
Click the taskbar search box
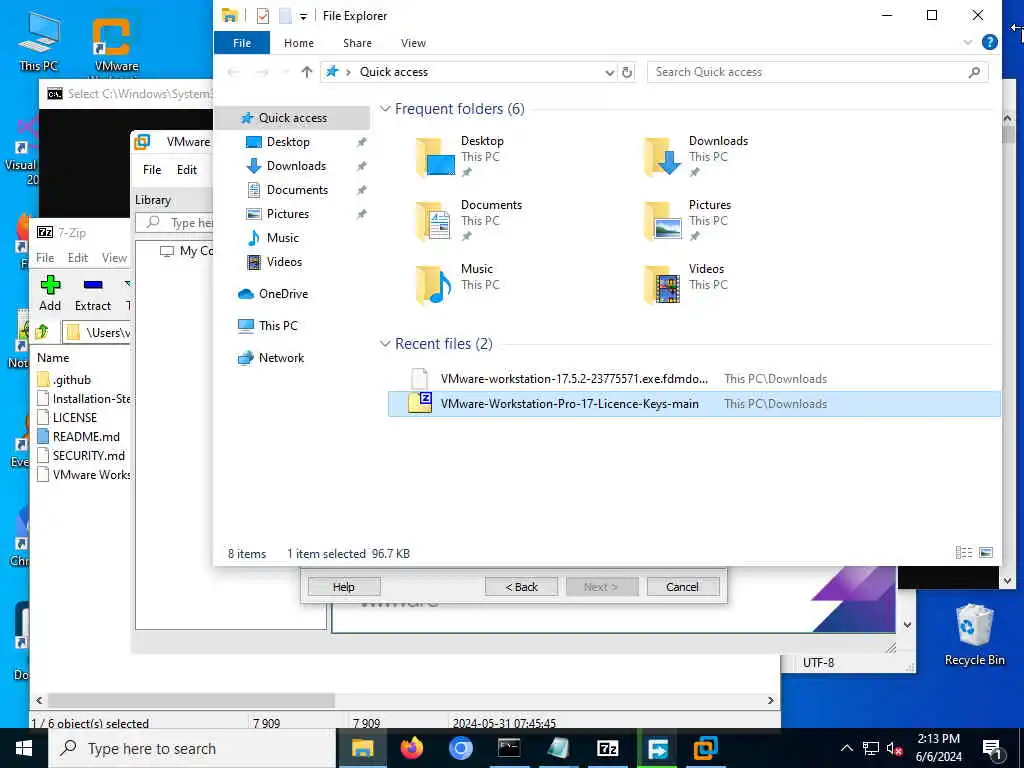[192, 748]
